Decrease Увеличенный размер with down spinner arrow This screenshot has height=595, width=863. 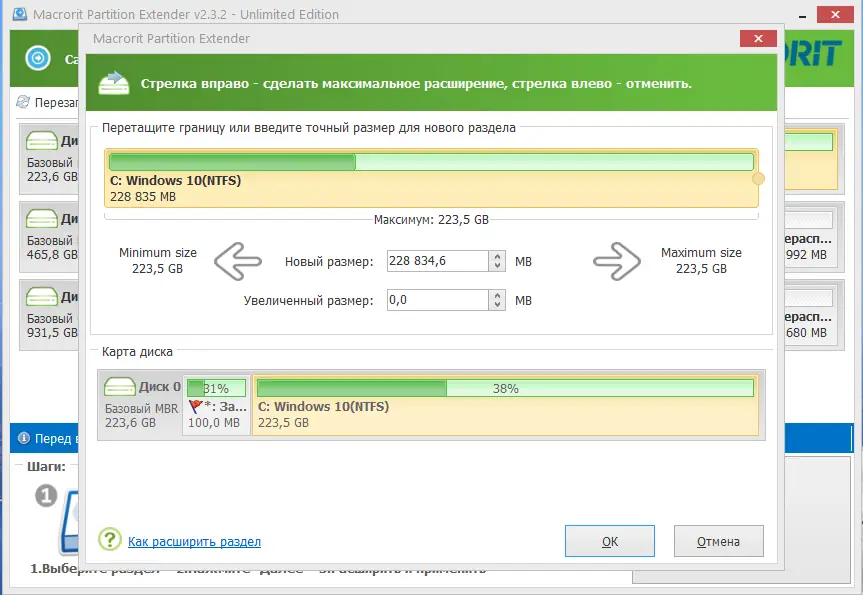coord(497,305)
